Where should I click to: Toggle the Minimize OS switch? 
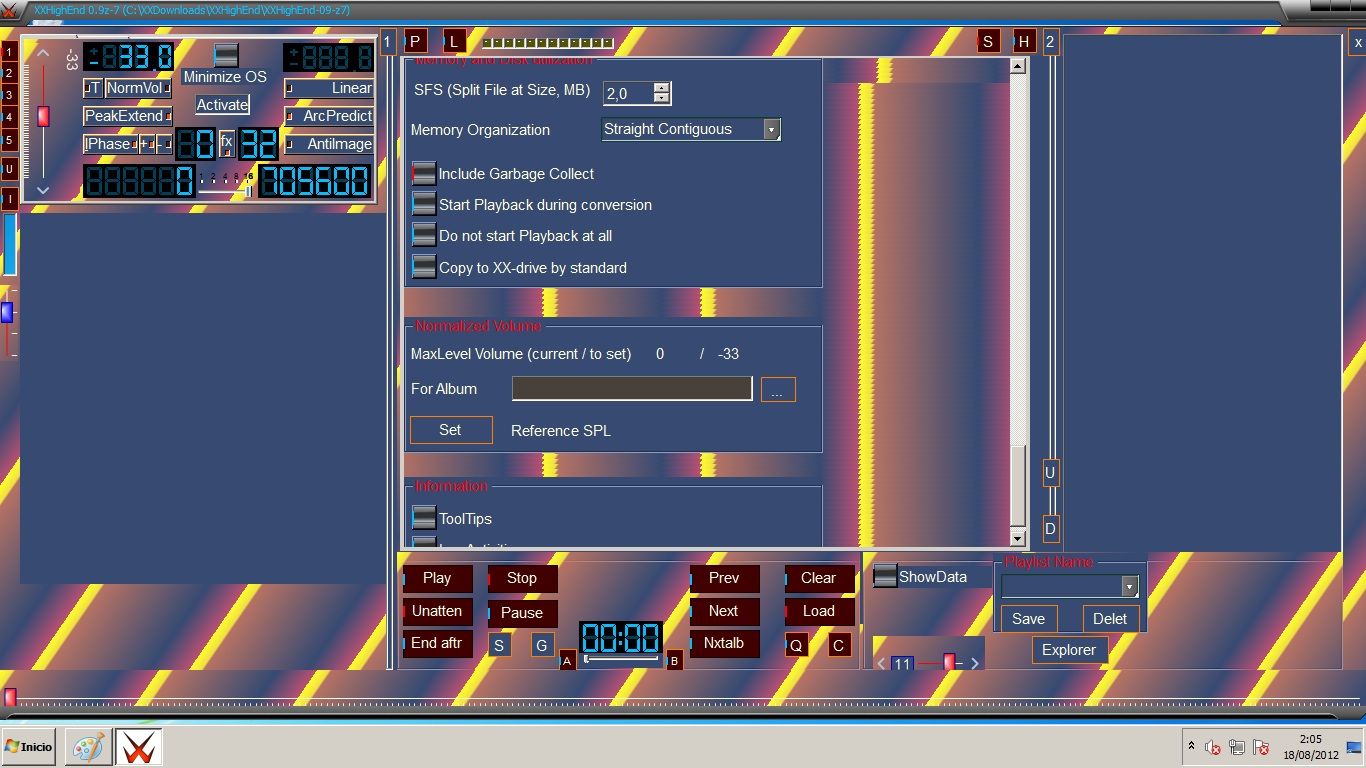coord(226,55)
